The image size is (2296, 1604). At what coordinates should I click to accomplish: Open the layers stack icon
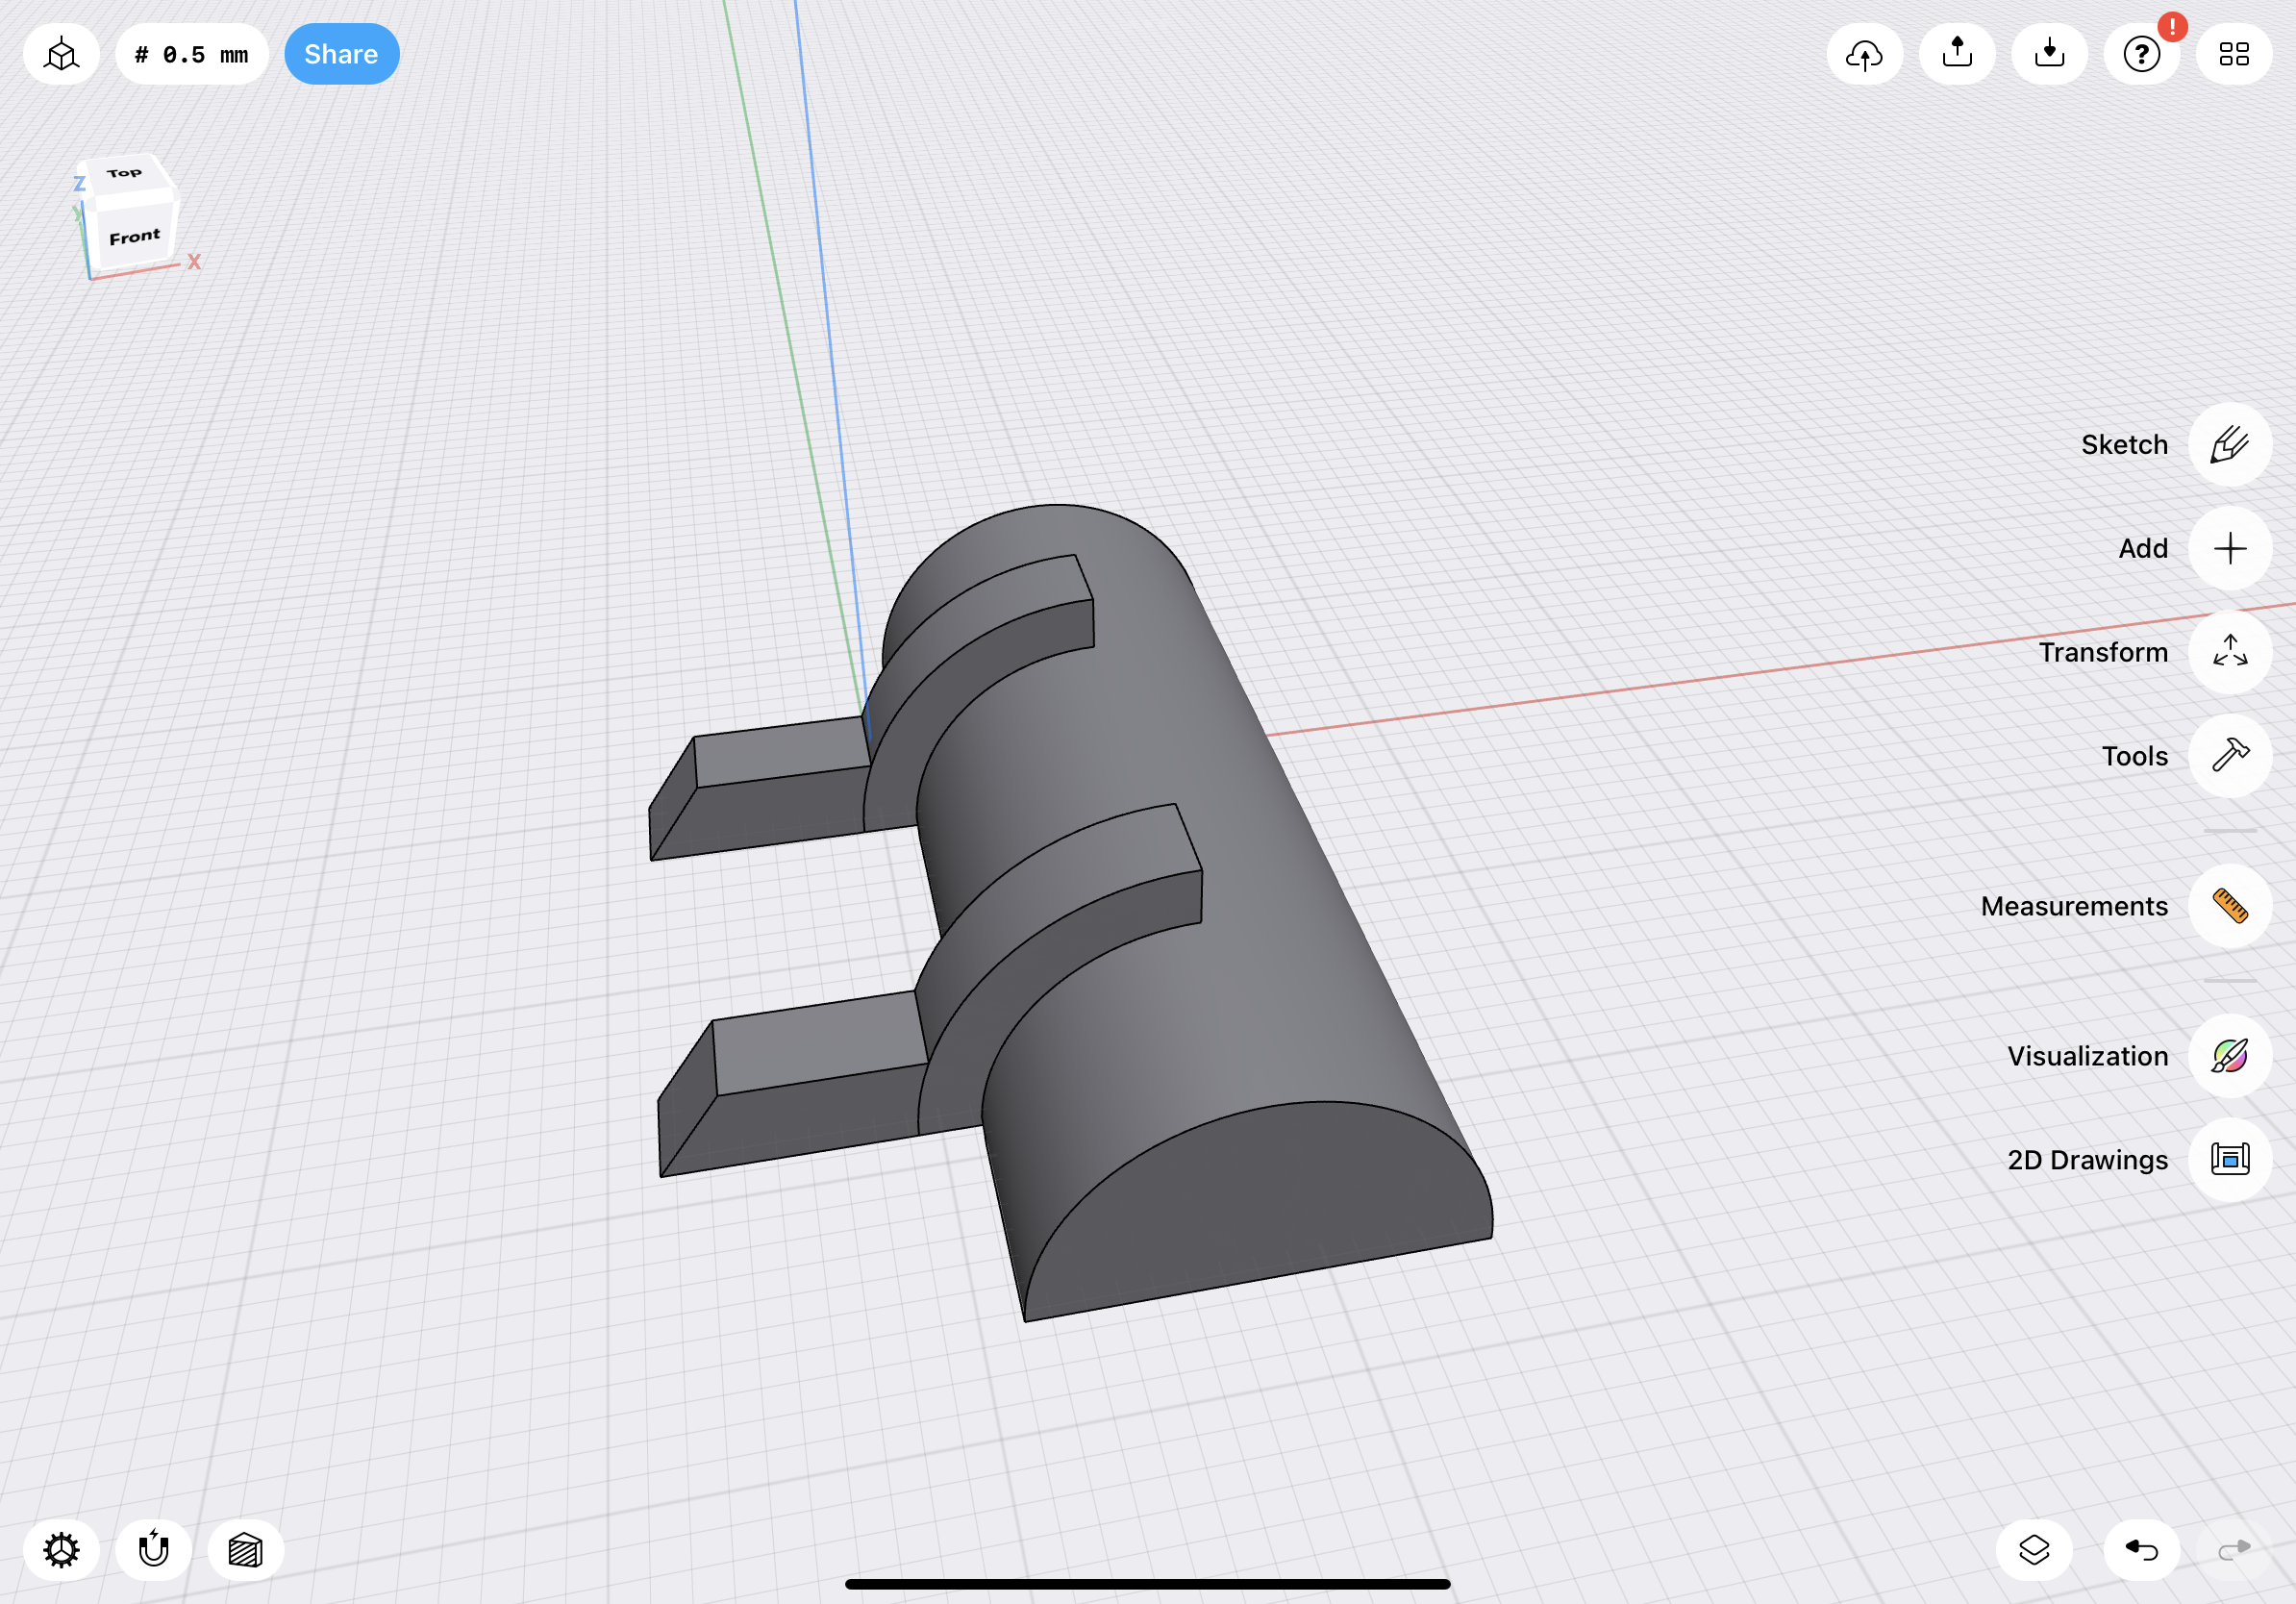[2033, 1550]
